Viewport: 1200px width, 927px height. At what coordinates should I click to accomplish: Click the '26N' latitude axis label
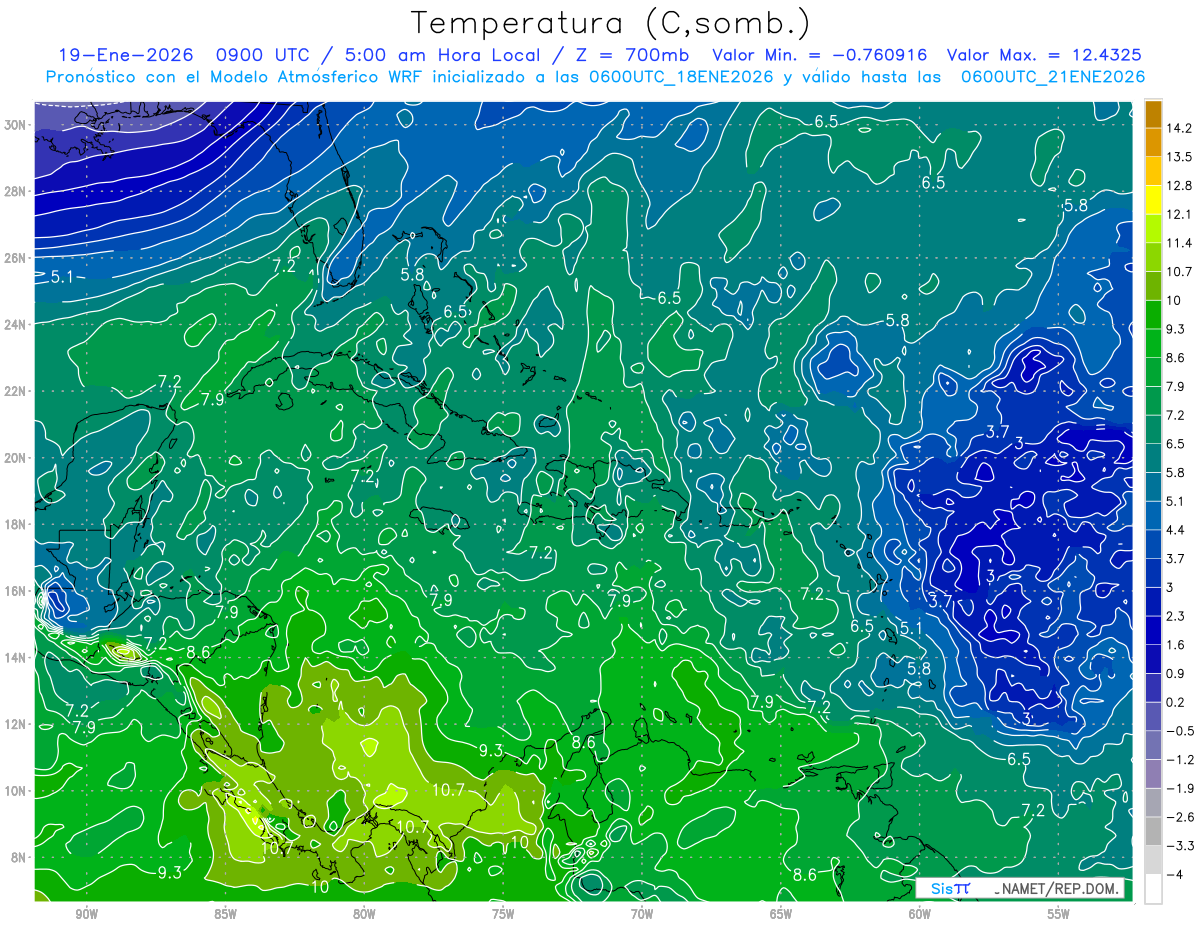15,258
